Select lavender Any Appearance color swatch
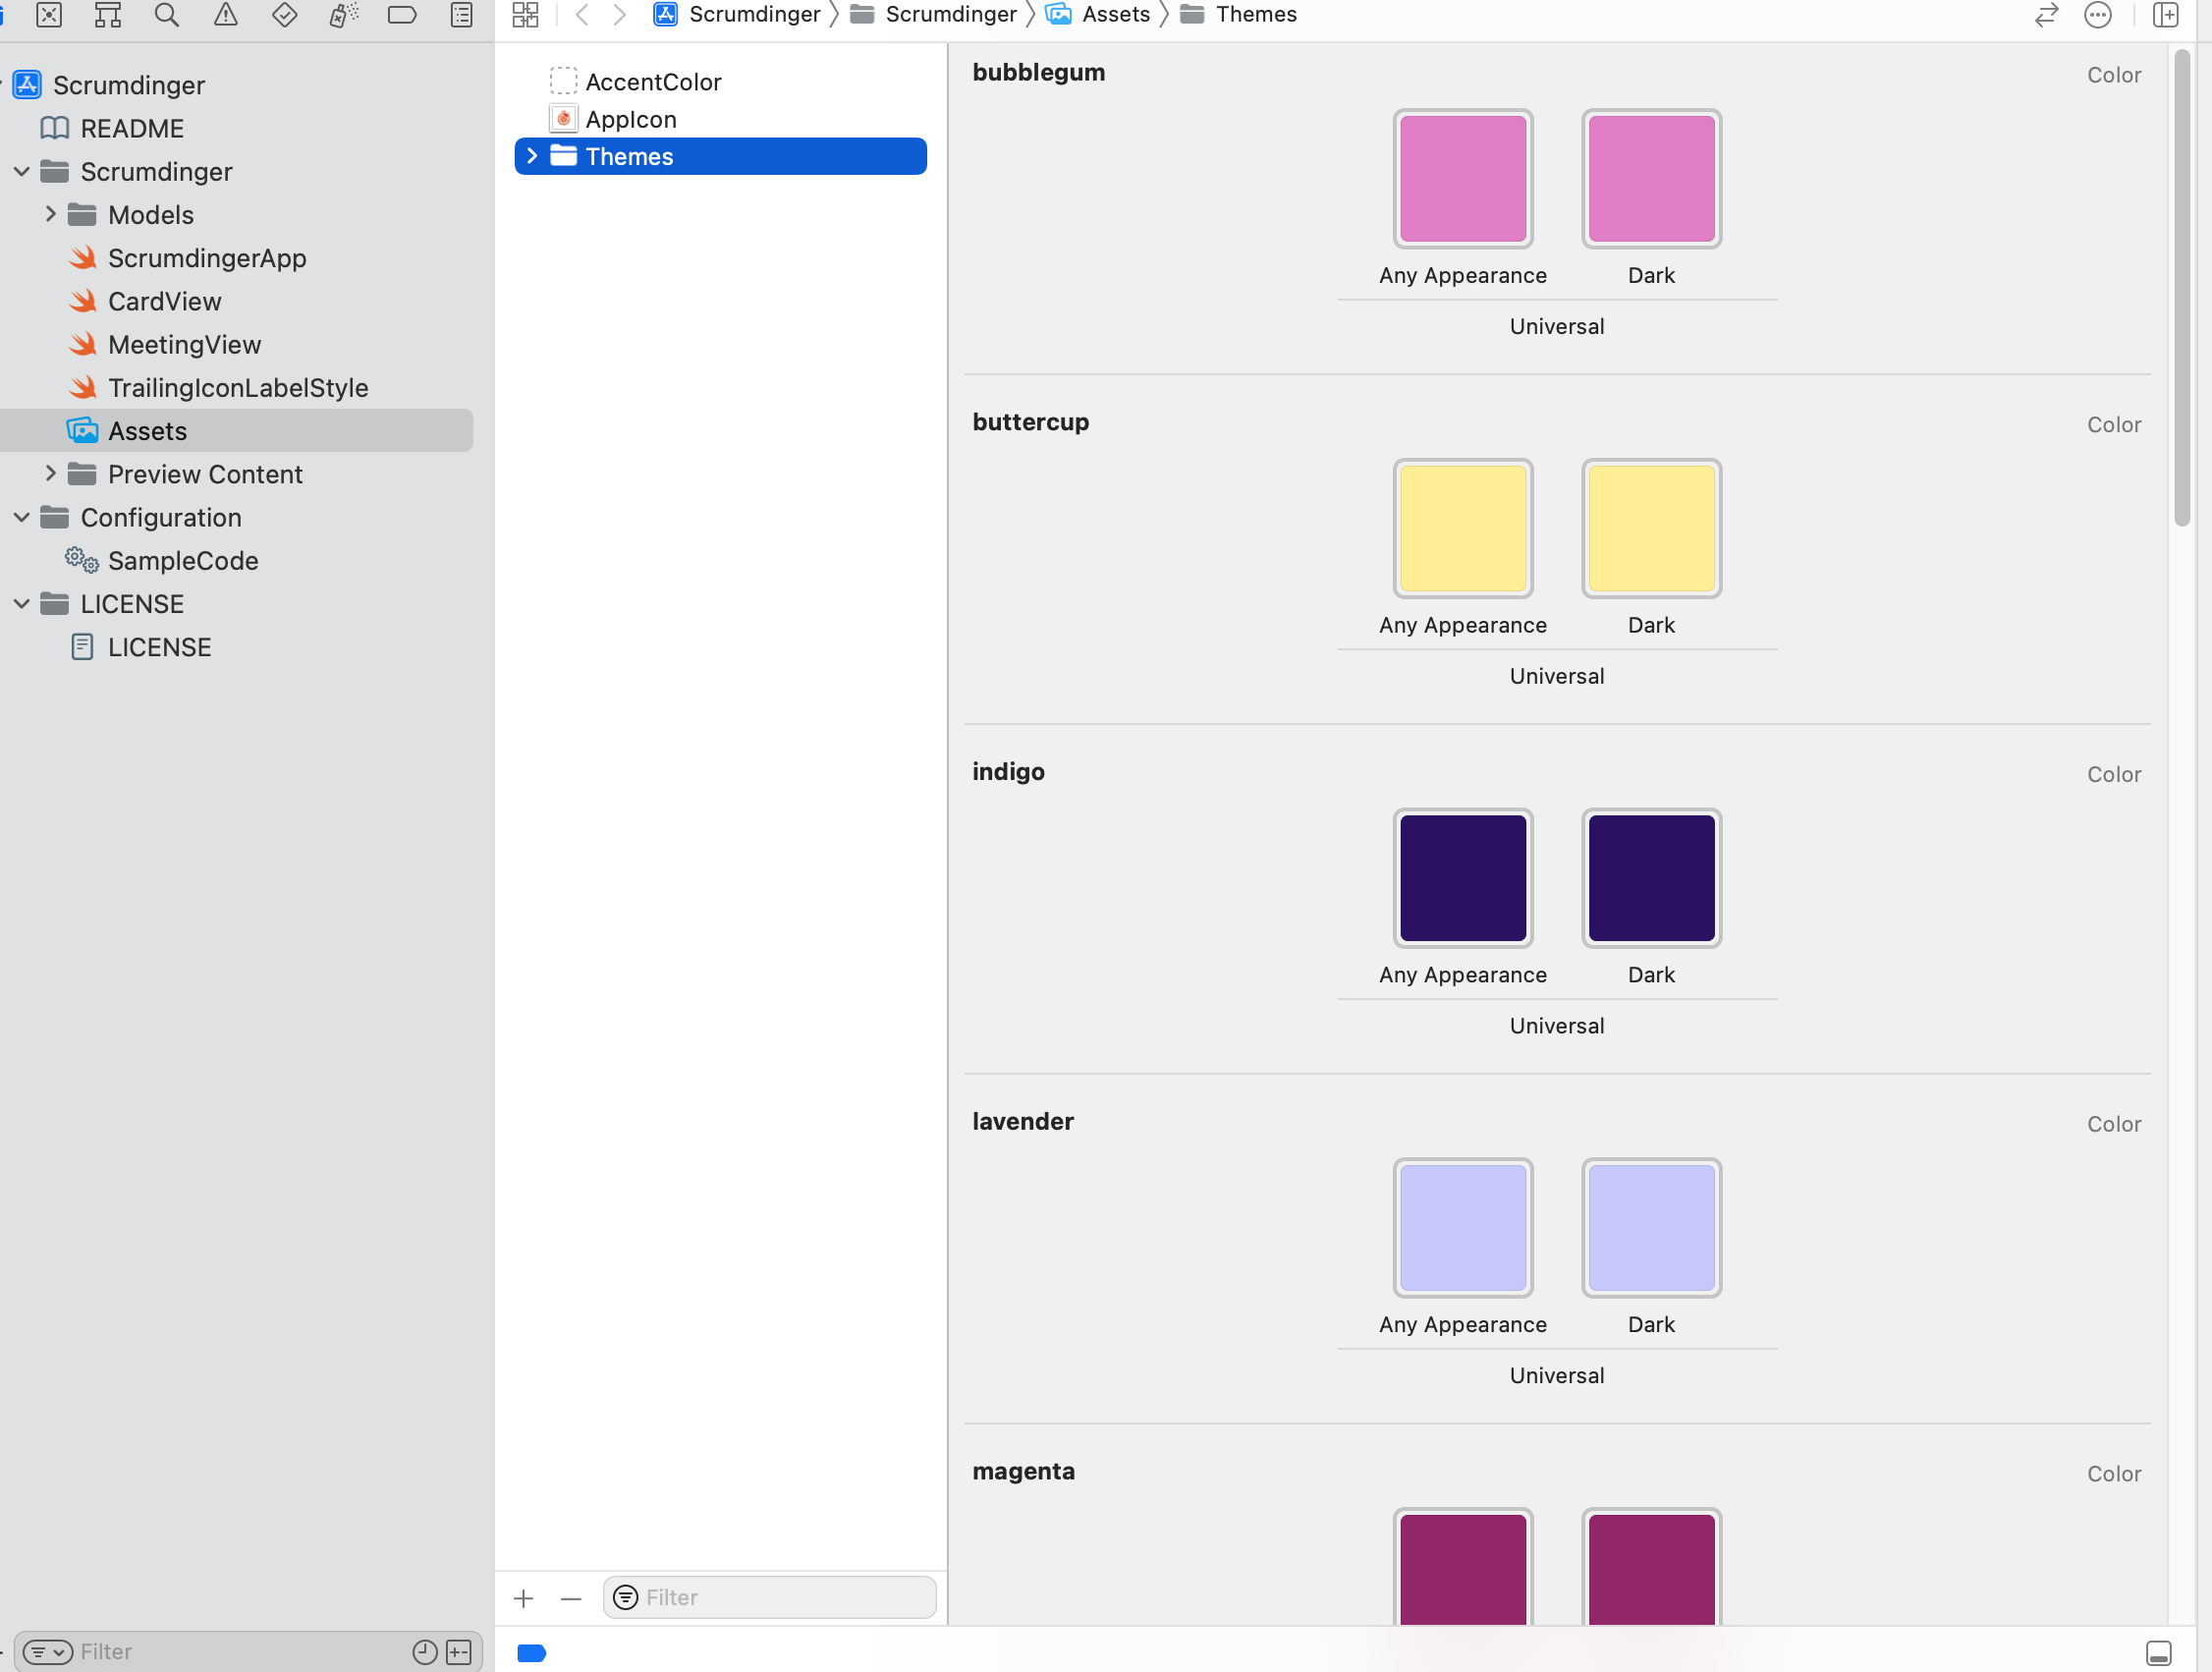This screenshot has height=1672, width=2212. click(1463, 1228)
